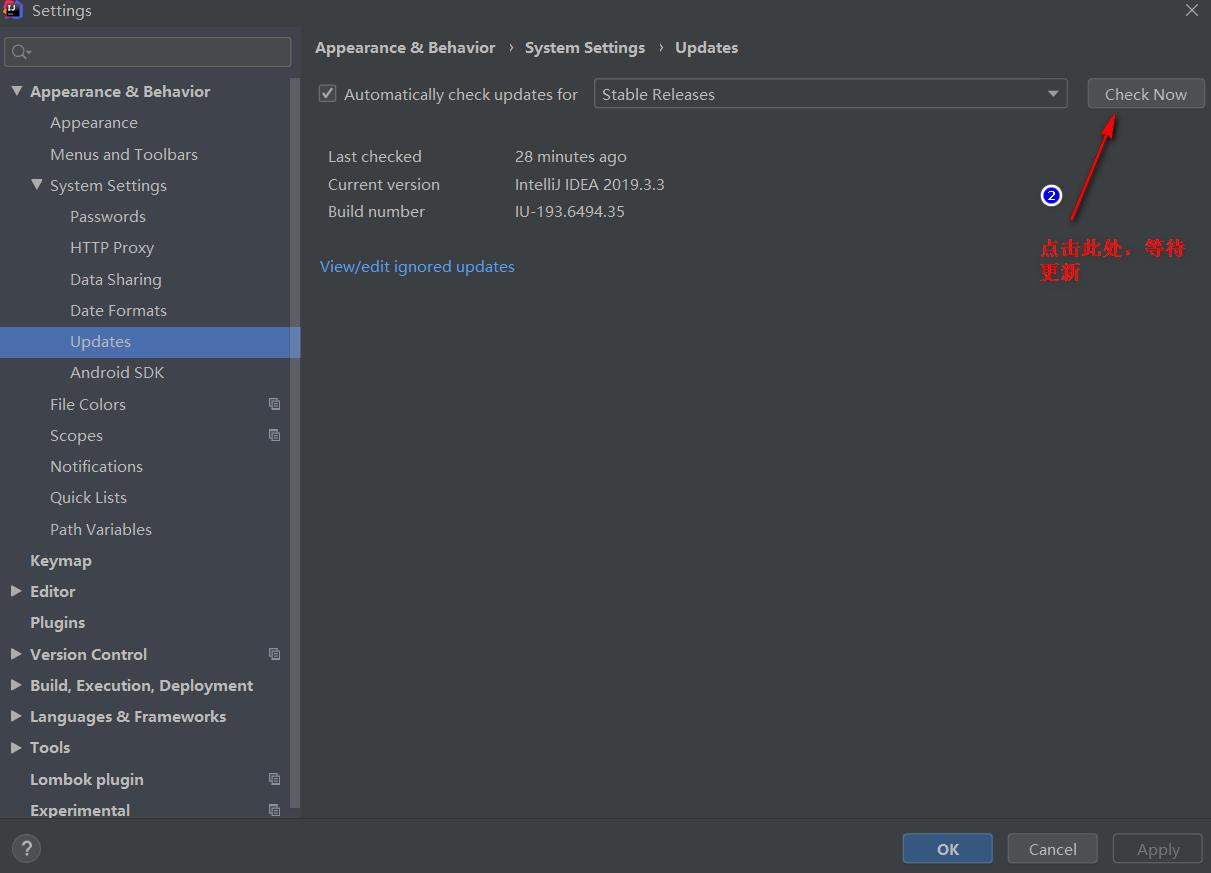Viewport: 1211px width, 873px height.
Task: Click the Check Now button
Action: pos(1146,94)
